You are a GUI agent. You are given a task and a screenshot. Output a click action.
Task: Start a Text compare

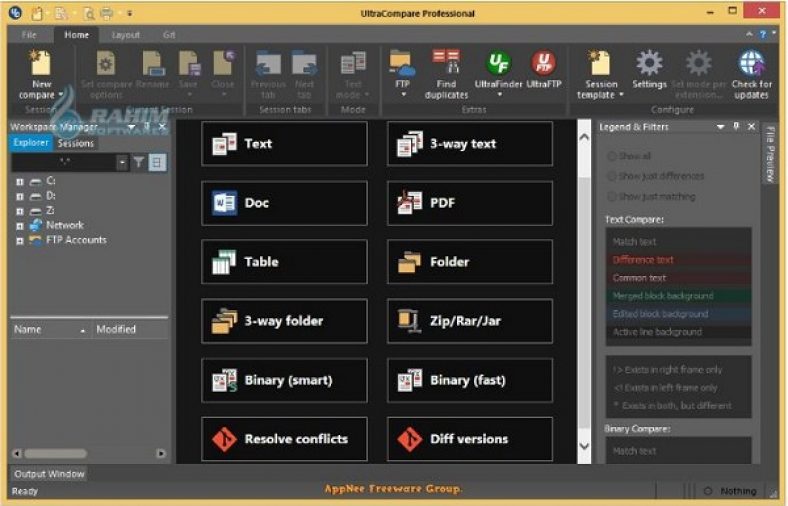click(284, 144)
